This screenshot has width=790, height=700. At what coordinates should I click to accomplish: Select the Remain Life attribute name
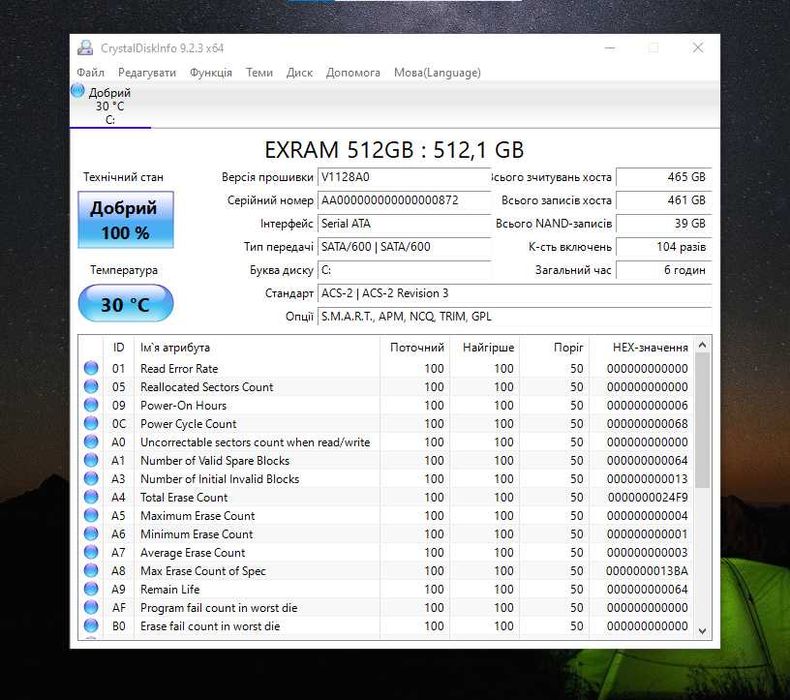pyautogui.click(x=170, y=589)
